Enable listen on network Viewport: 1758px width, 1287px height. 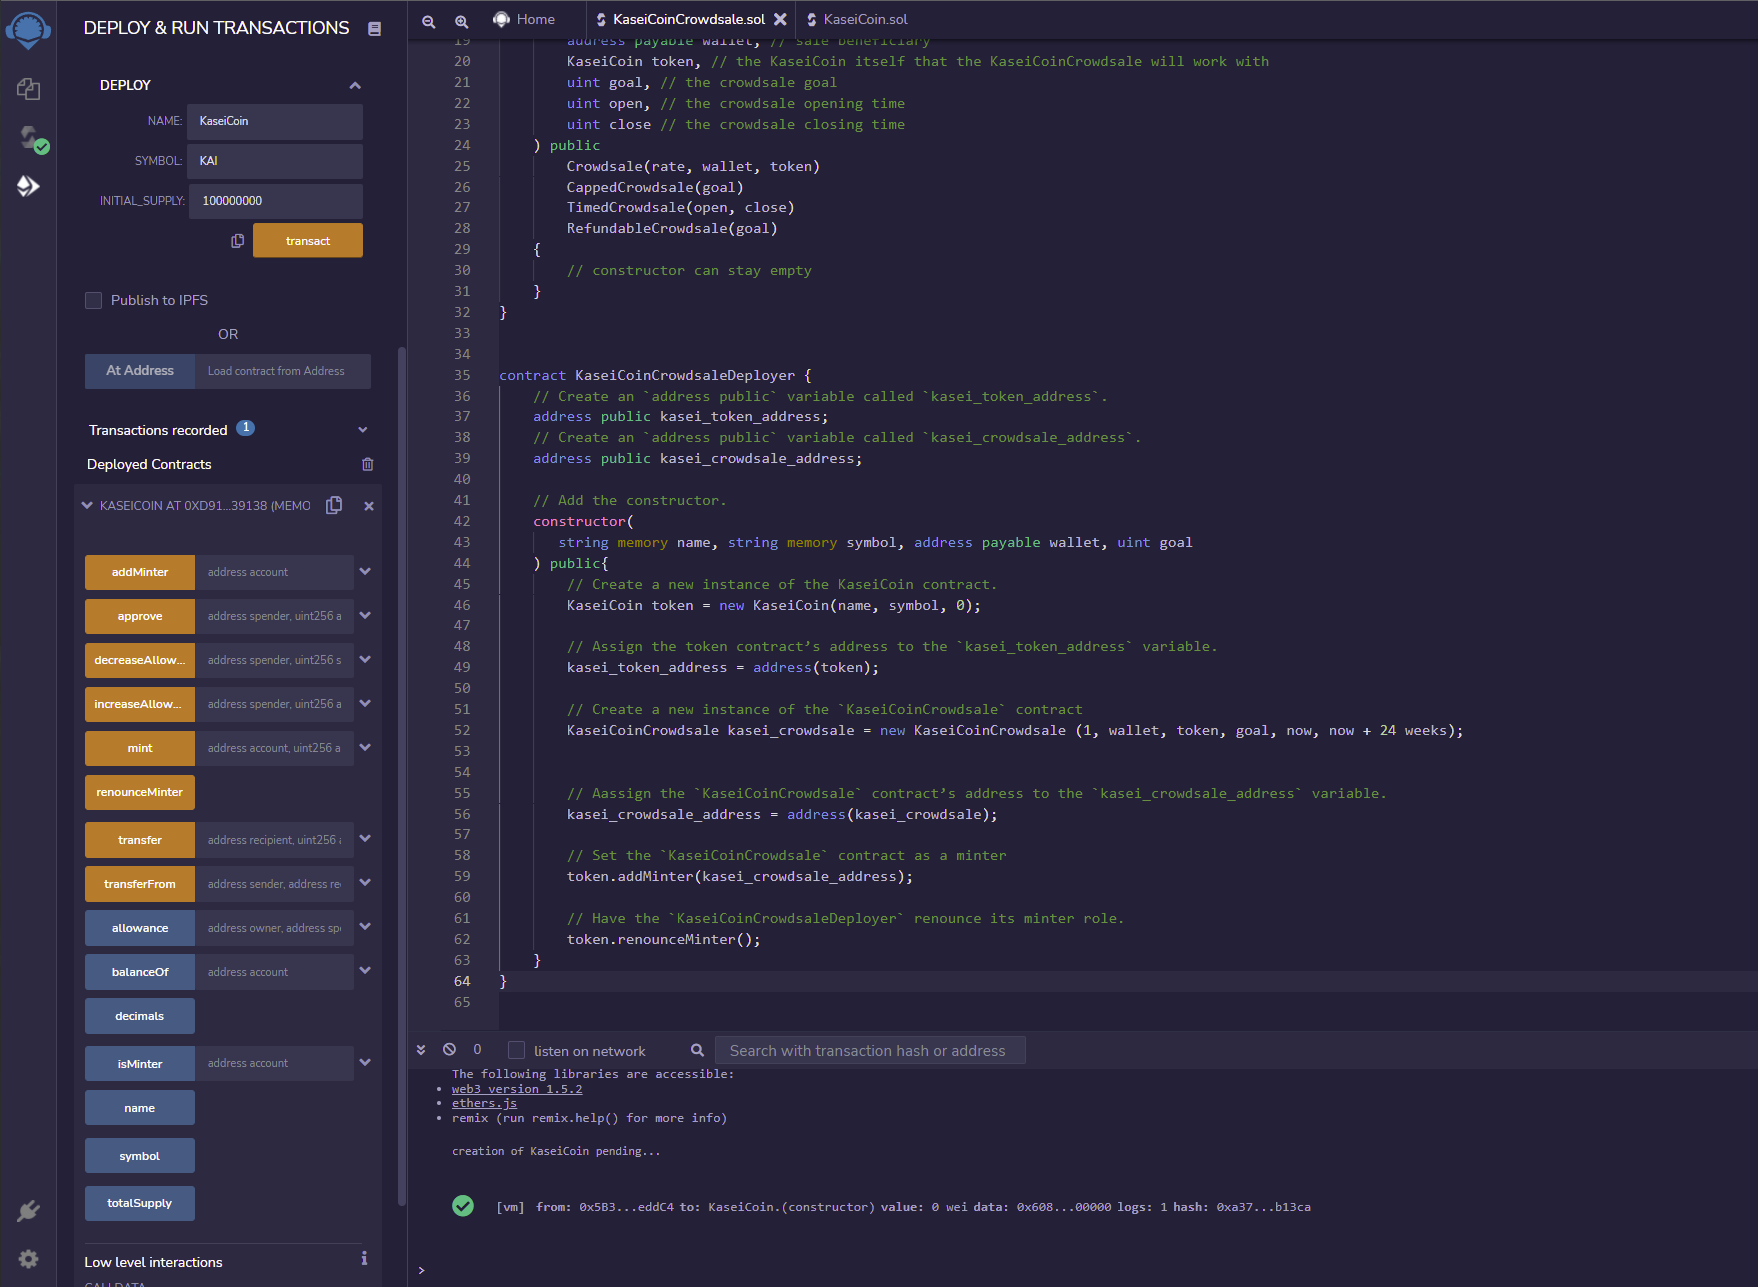tap(516, 1050)
